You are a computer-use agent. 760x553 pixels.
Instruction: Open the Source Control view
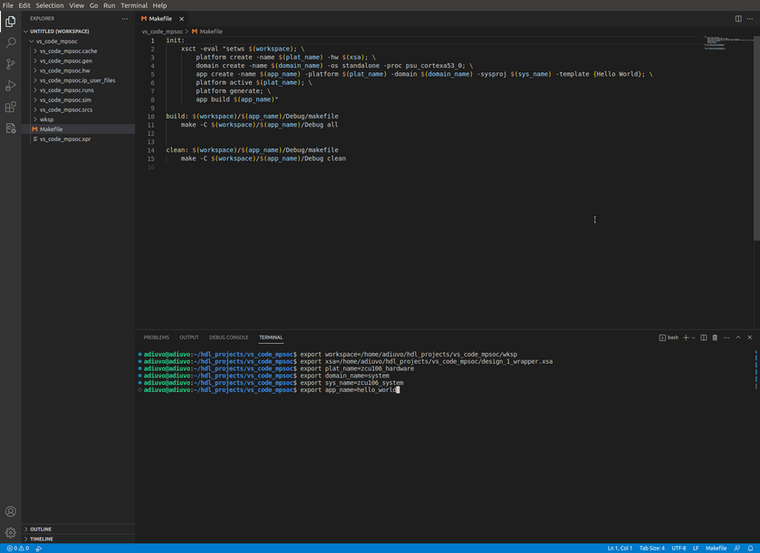click(10, 64)
